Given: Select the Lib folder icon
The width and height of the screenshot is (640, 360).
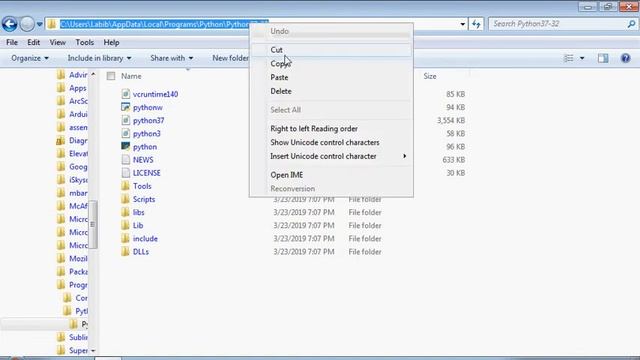Looking at the screenshot, I should click(126, 225).
